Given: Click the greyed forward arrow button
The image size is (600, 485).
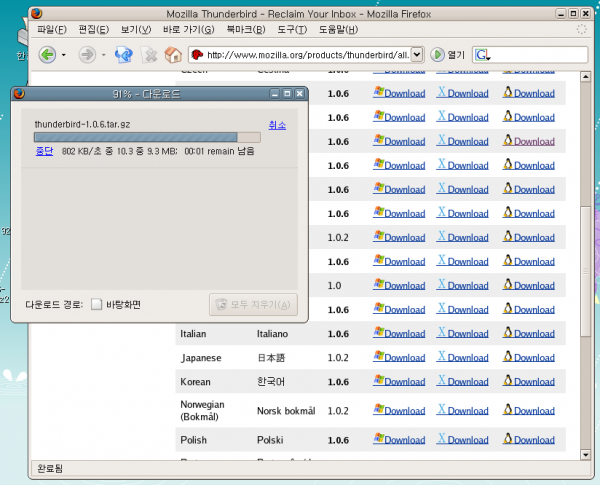Looking at the screenshot, I should pos(87,55).
